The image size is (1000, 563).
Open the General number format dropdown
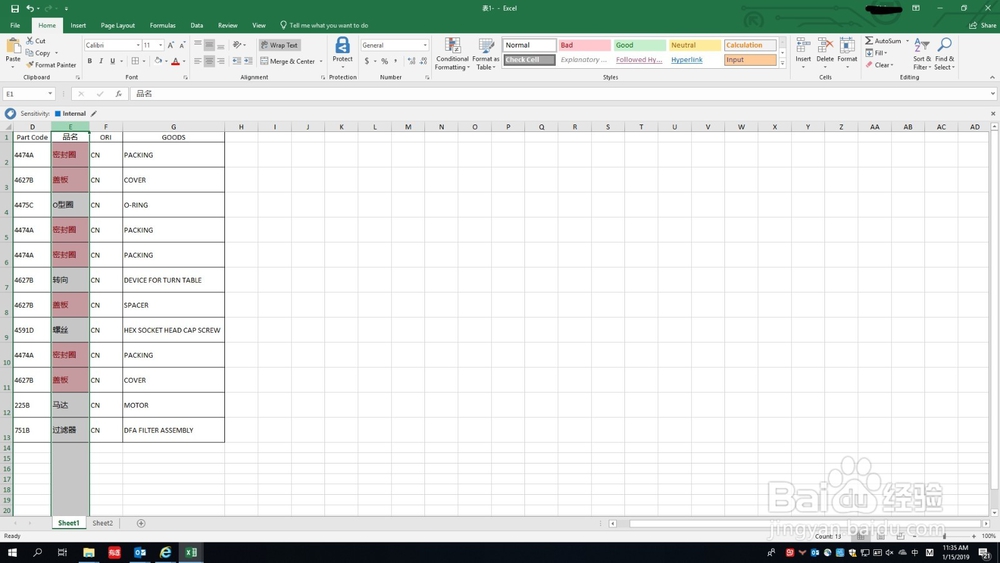coord(425,45)
